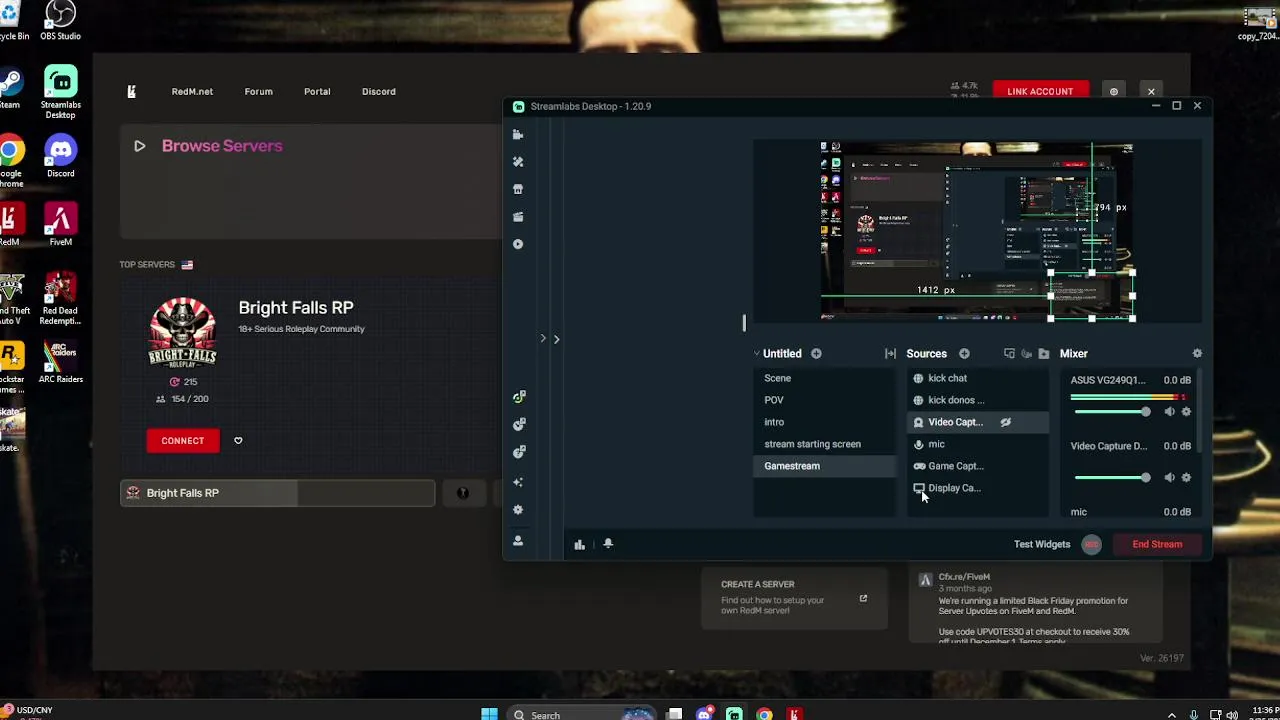Adjust Video Capture Device volume slider
Screen dimensions: 1280x720
(1111, 478)
